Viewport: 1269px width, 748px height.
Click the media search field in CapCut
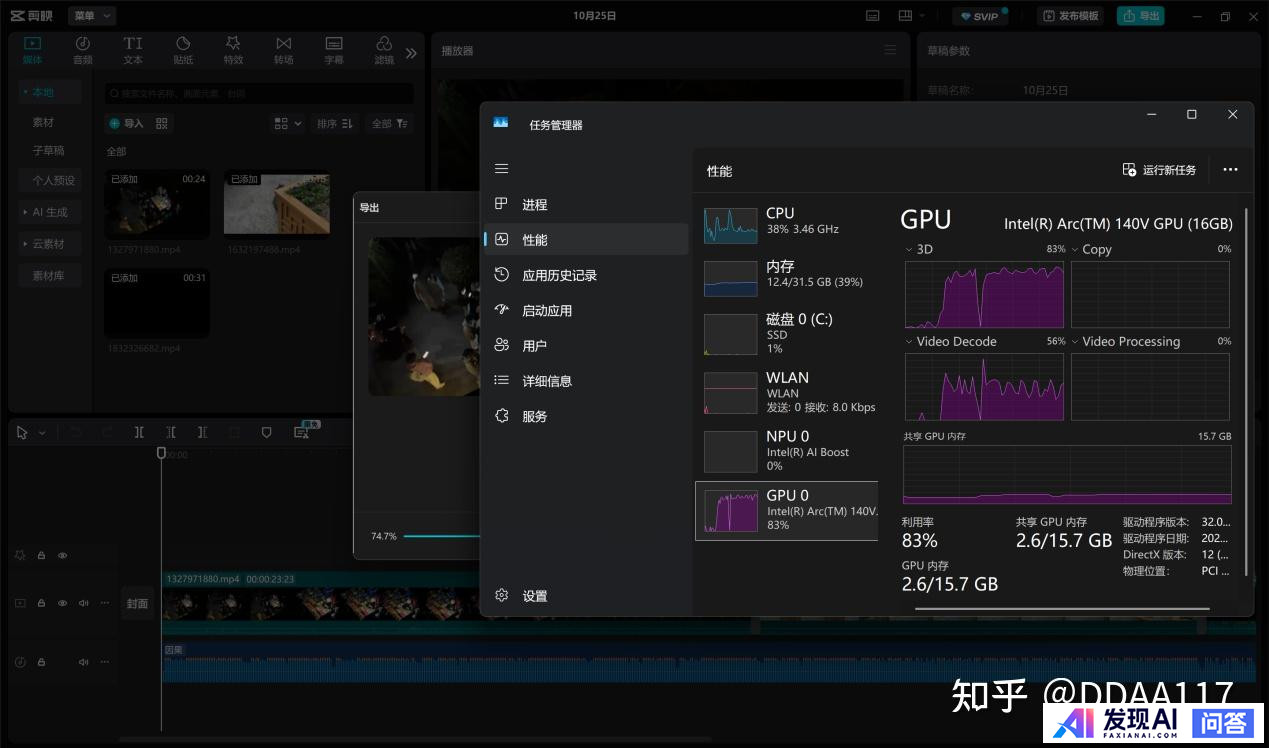point(259,93)
